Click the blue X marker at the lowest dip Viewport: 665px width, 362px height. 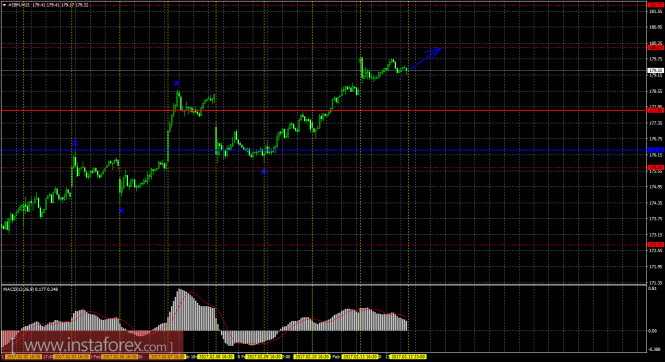(x=121, y=211)
